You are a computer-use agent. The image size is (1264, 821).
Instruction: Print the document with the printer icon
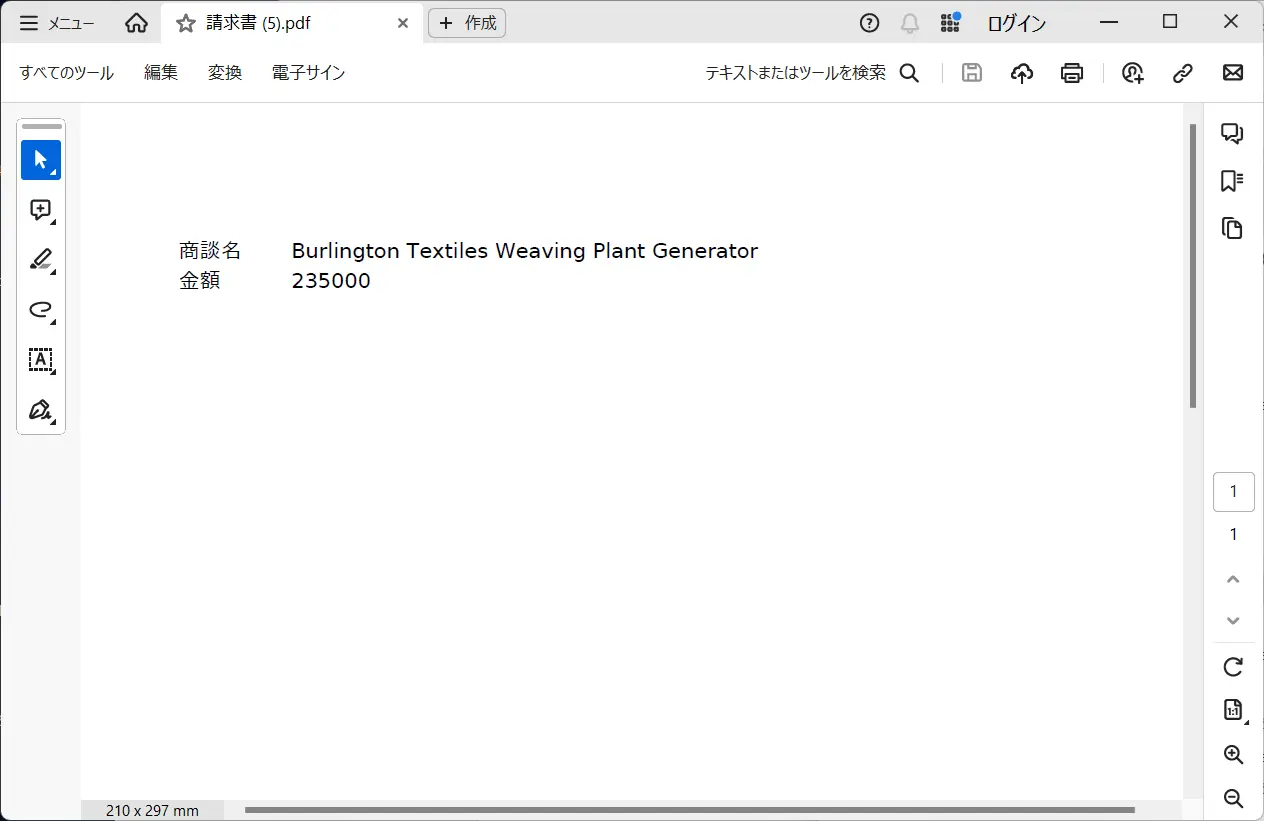point(1072,73)
